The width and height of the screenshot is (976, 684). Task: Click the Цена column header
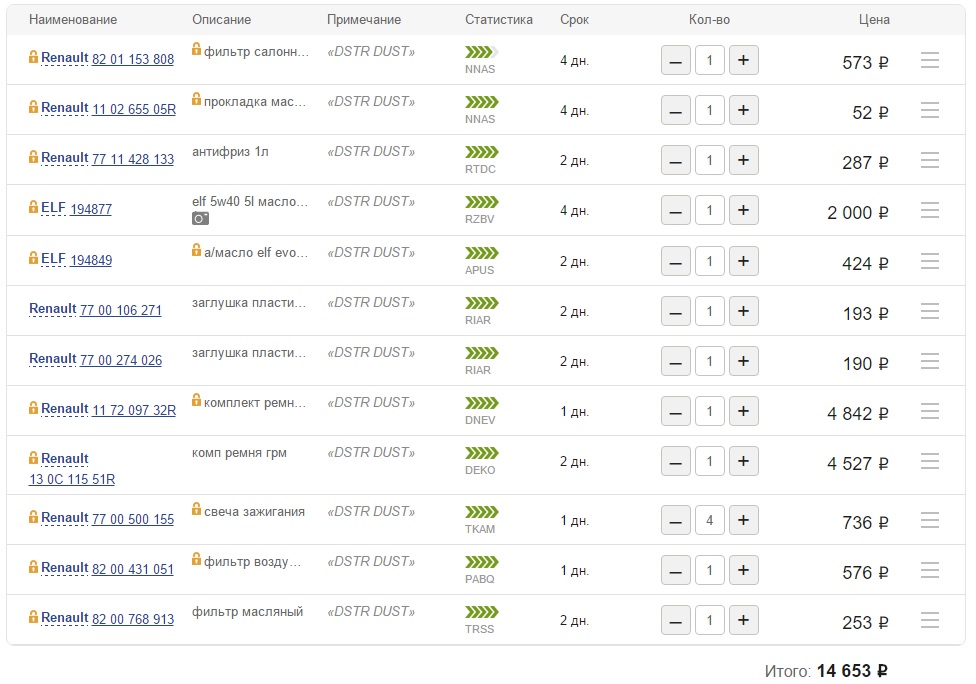[x=874, y=20]
